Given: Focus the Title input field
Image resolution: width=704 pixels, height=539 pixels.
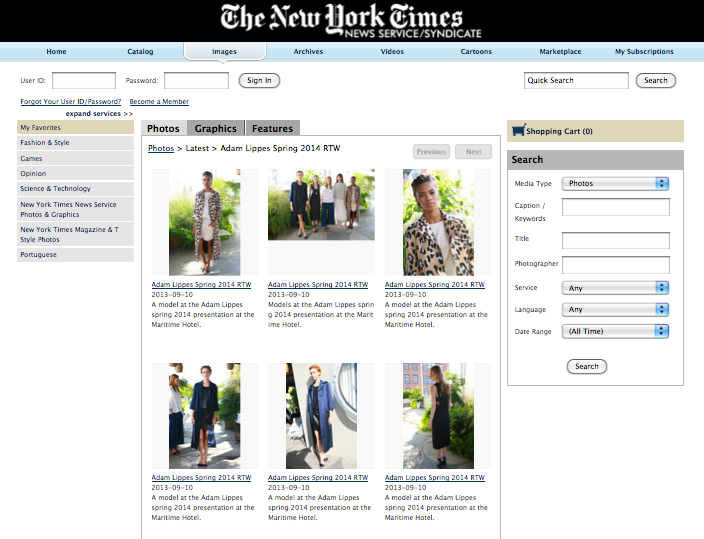Looking at the screenshot, I should [x=616, y=240].
